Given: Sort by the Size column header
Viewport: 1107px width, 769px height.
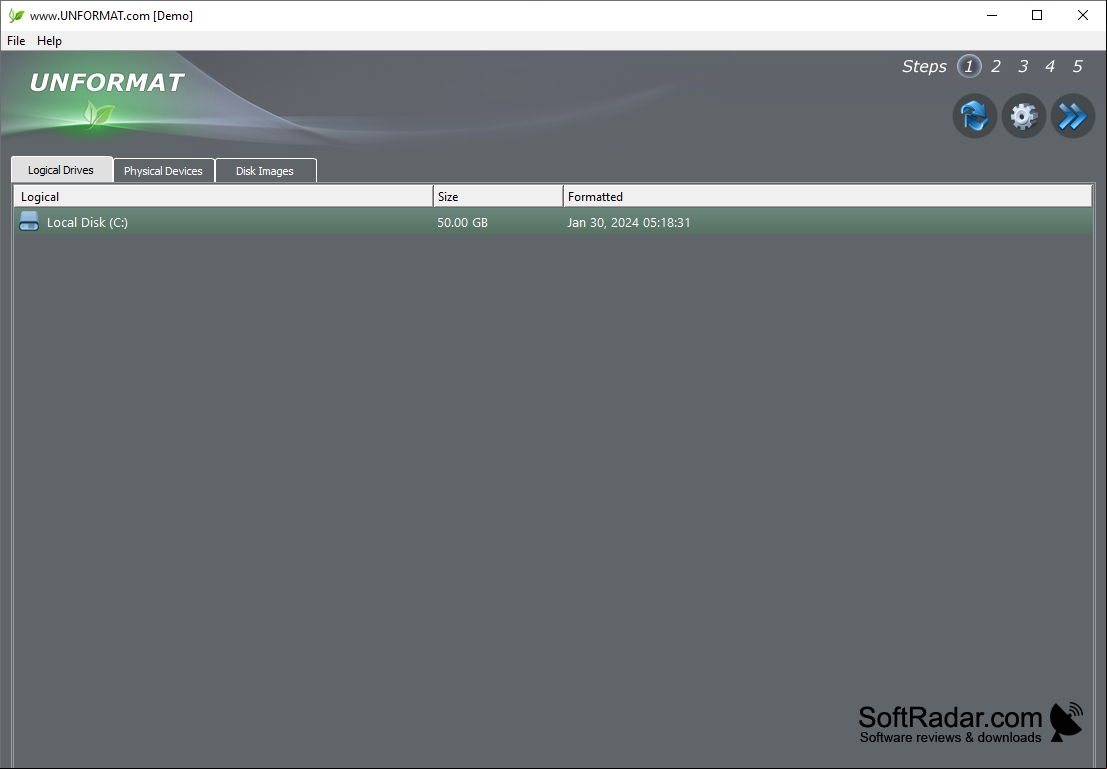Looking at the screenshot, I should click(x=498, y=196).
